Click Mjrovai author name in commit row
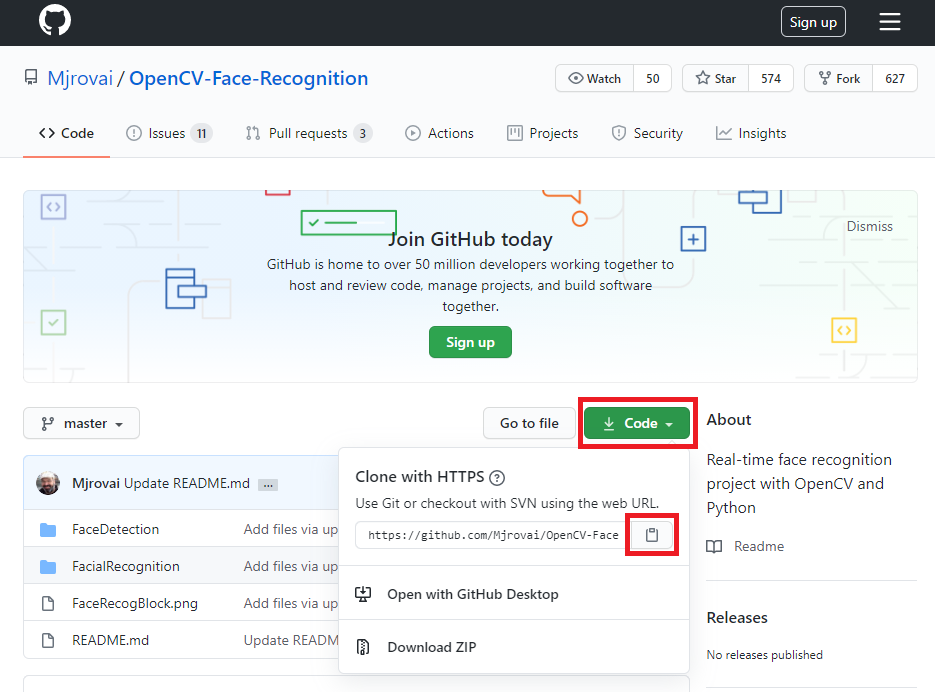 [x=96, y=483]
